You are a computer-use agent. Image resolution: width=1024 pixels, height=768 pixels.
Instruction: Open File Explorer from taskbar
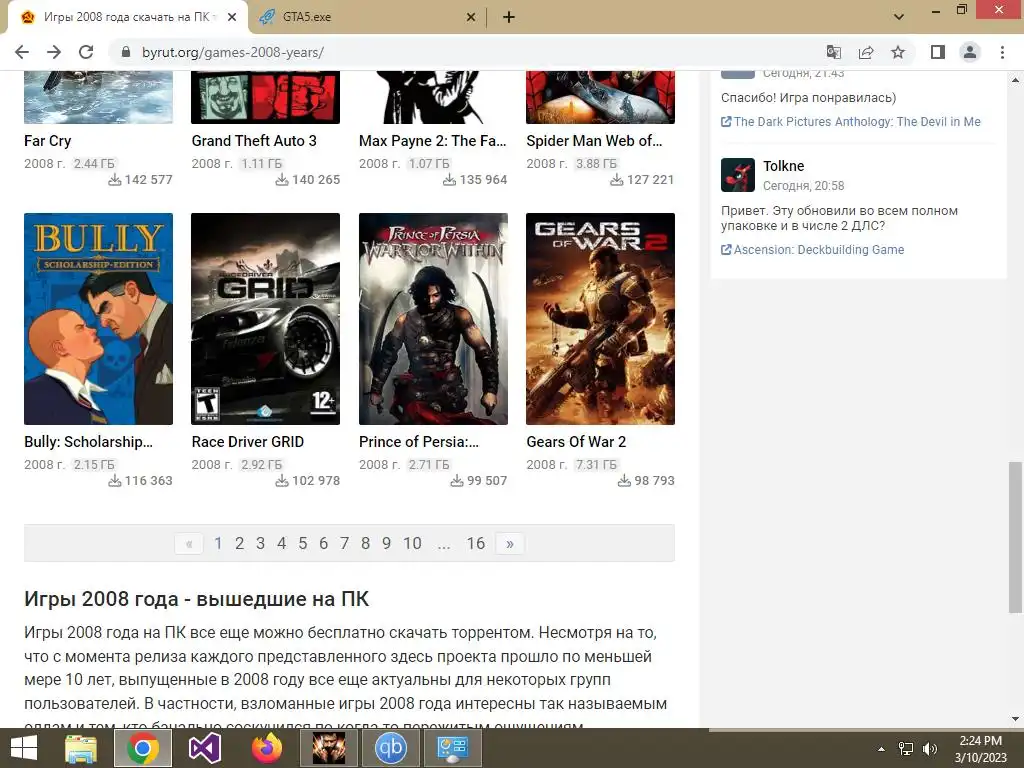81,748
